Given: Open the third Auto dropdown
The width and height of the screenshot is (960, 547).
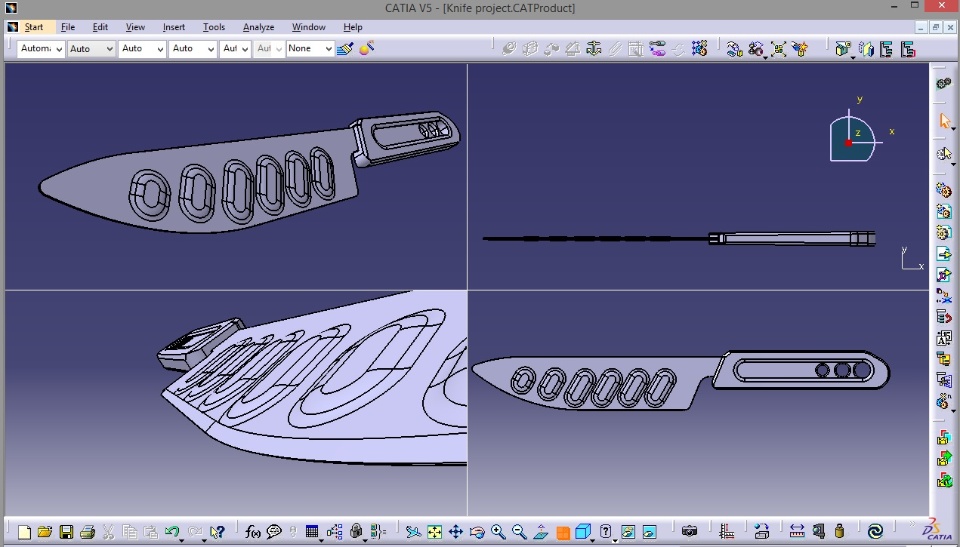Looking at the screenshot, I should pyautogui.click(x=142, y=48).
